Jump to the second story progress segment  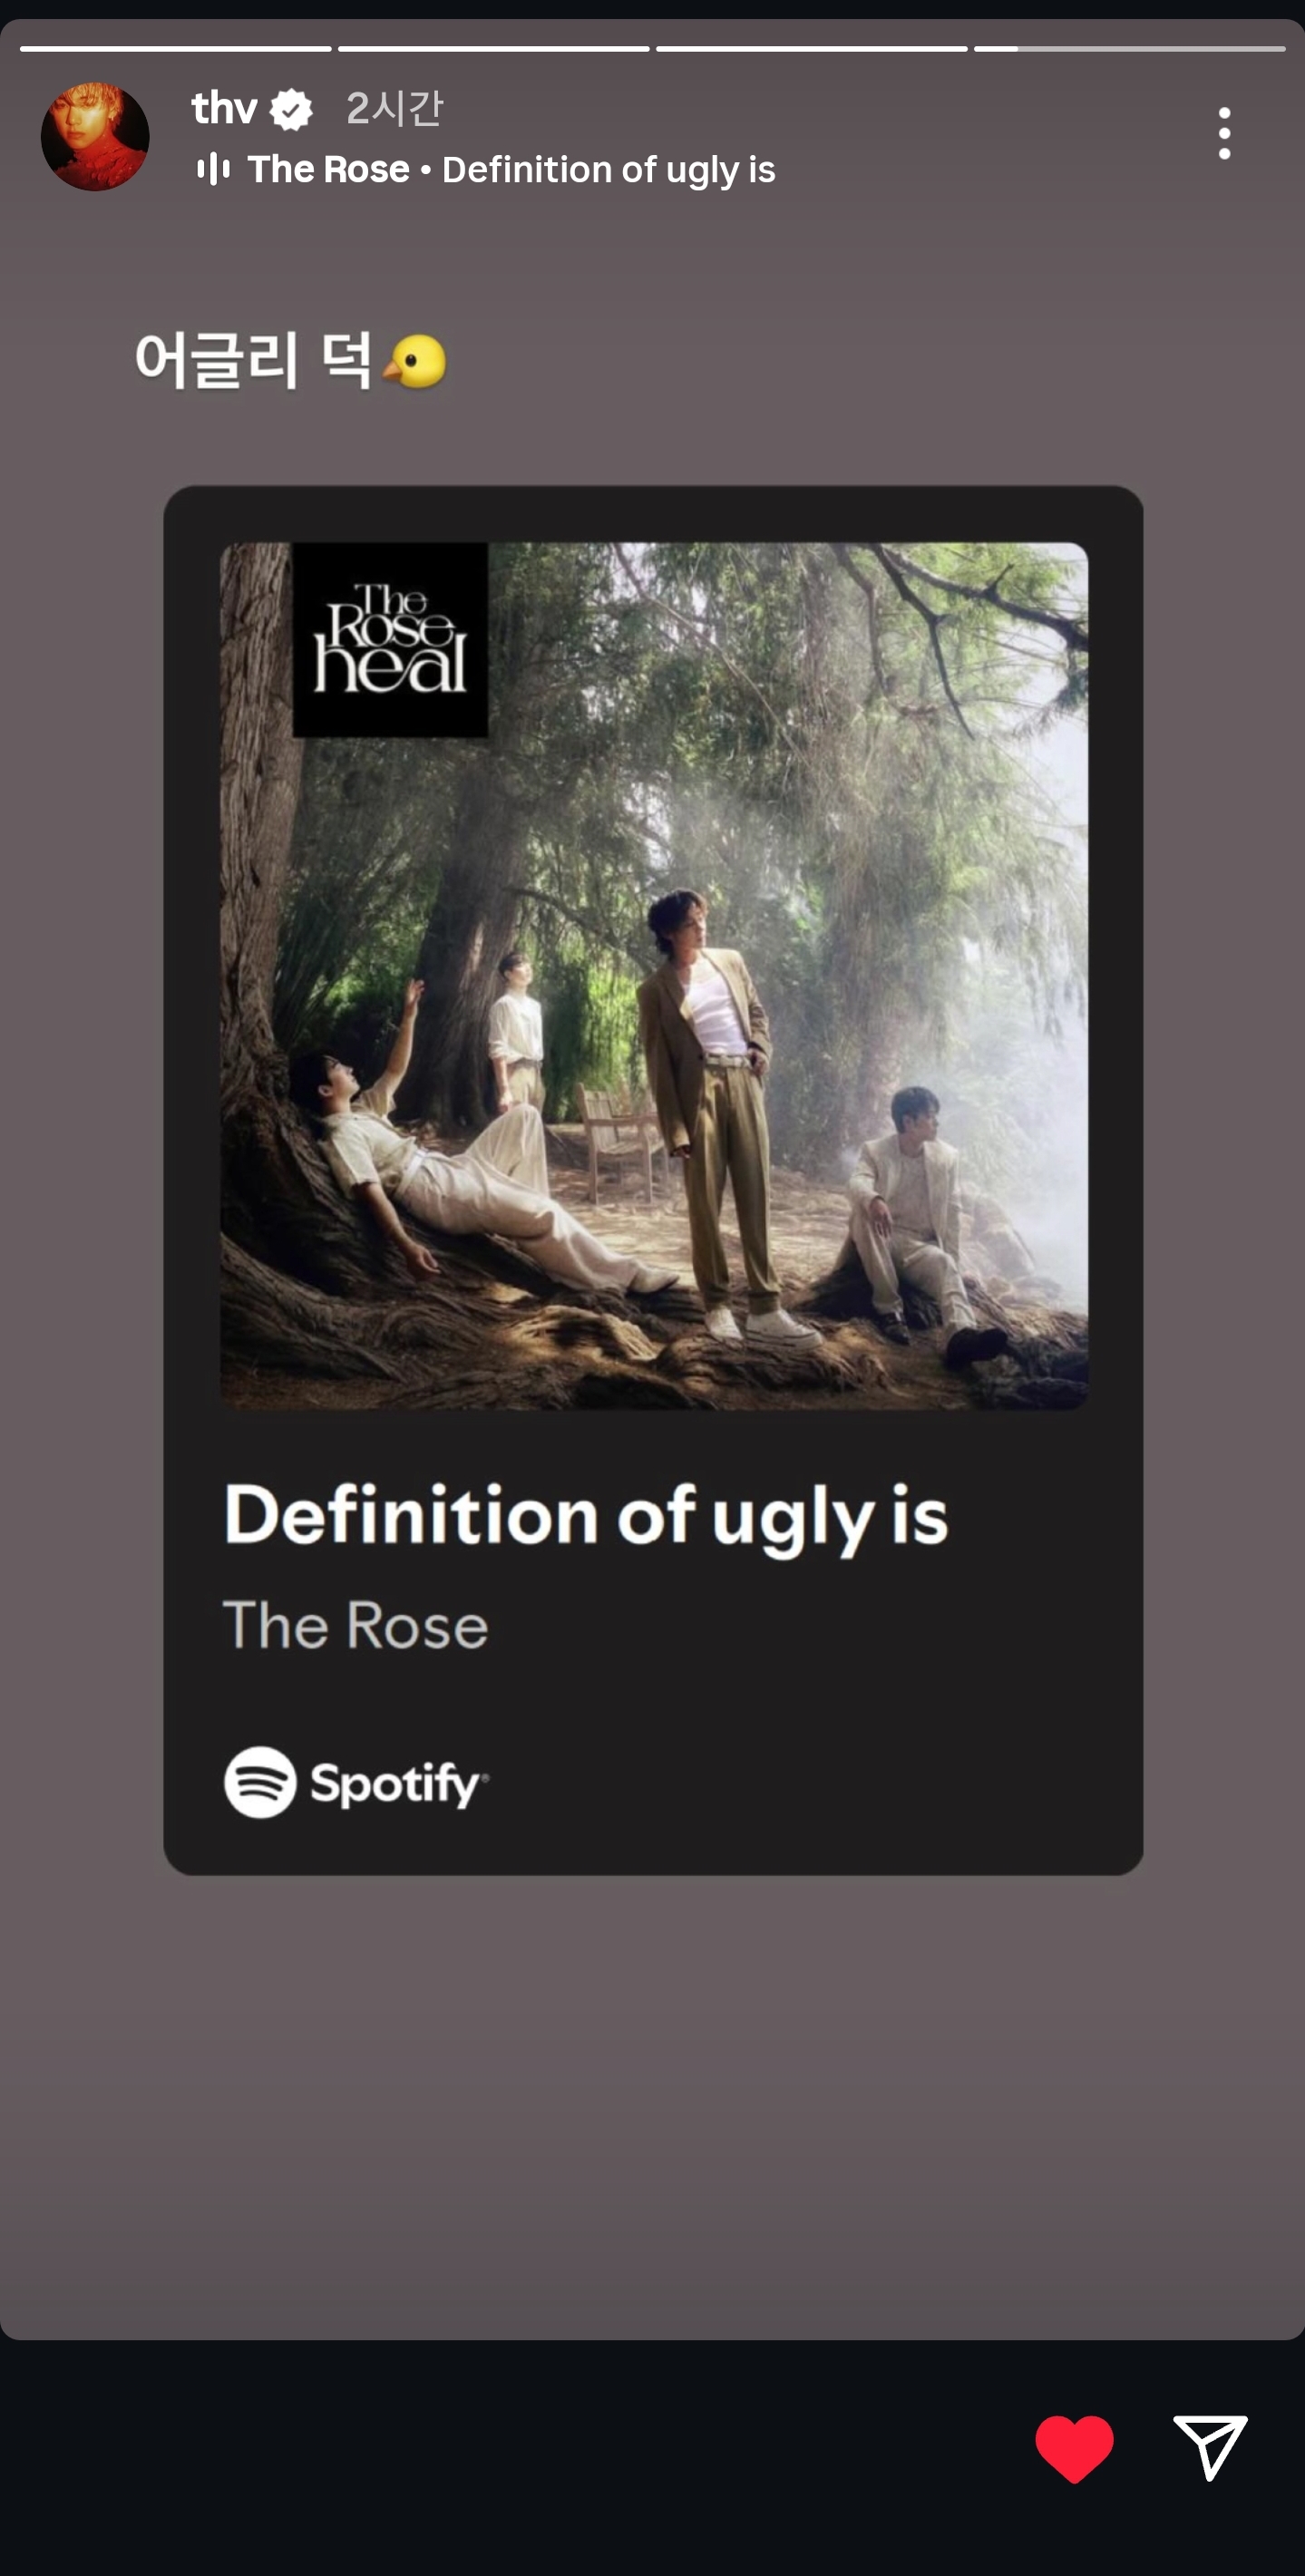coord(493,48)
